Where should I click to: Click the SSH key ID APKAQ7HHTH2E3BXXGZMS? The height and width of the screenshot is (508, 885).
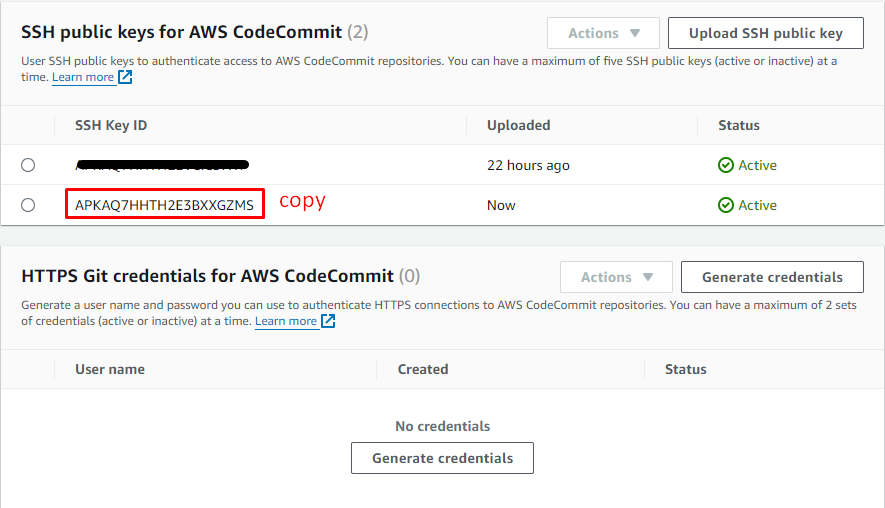click(164, 205)
